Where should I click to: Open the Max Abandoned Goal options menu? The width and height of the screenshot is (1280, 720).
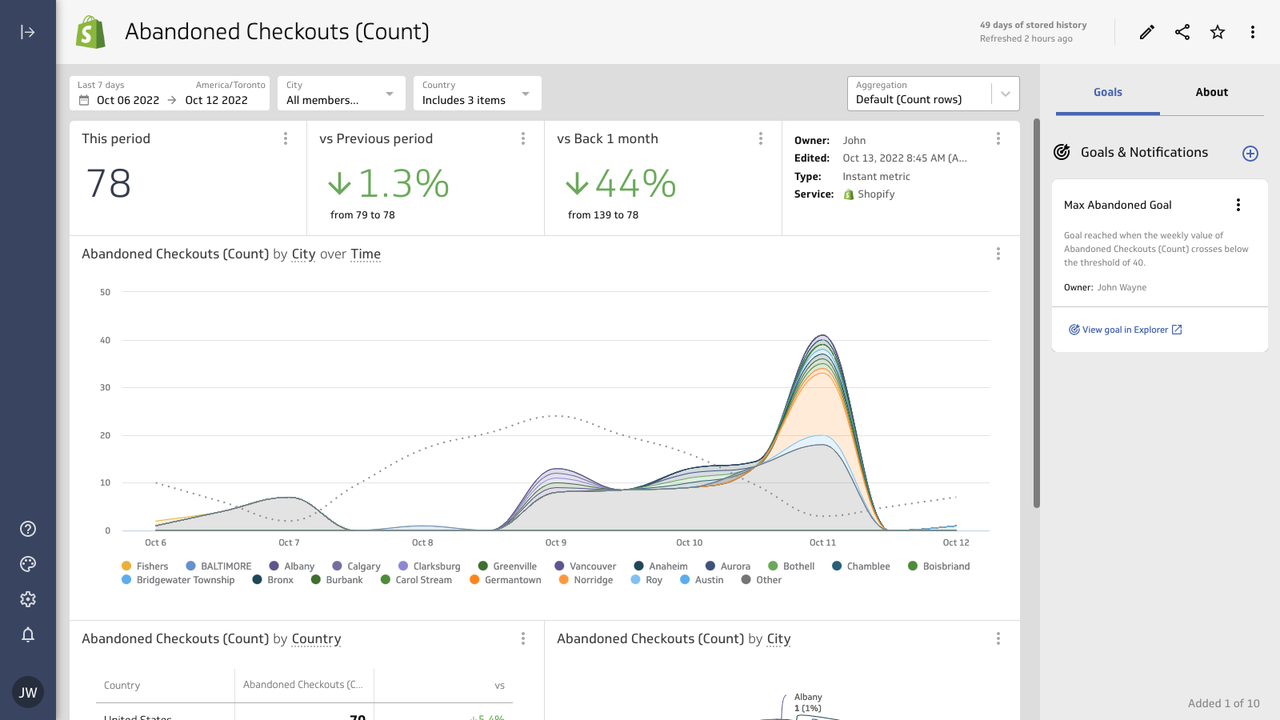point(1238,204)
